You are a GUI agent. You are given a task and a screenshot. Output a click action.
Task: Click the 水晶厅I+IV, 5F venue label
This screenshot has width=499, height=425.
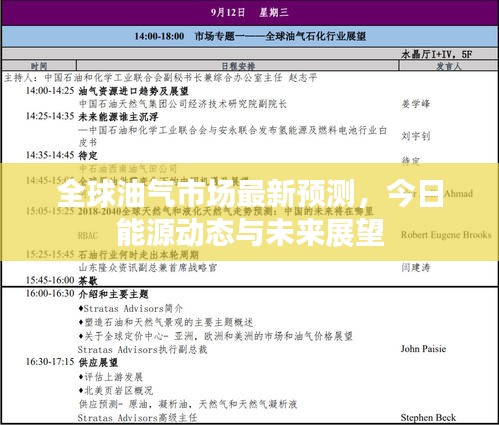pyautogui.click(x=437, y=54)
